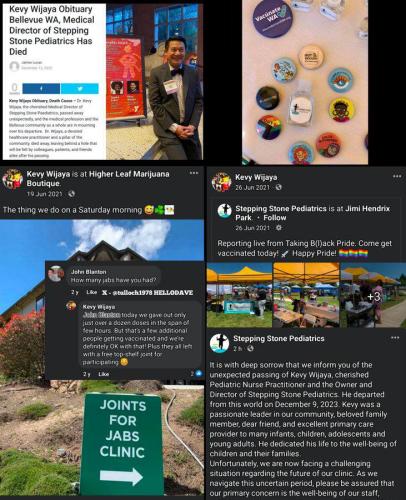Open the Kevy Wijaya obituary article headline
Screen dimensions: 406x500
(52, 30)
